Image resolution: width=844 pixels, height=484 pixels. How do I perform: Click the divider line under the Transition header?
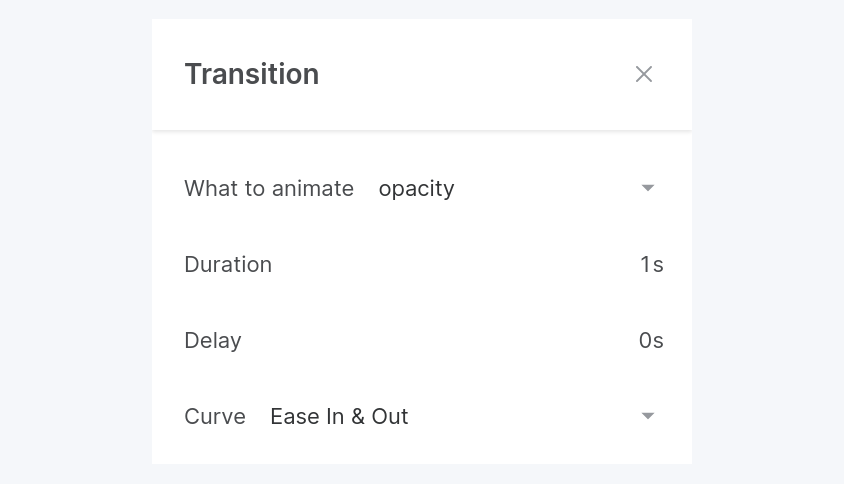(422, 130)
